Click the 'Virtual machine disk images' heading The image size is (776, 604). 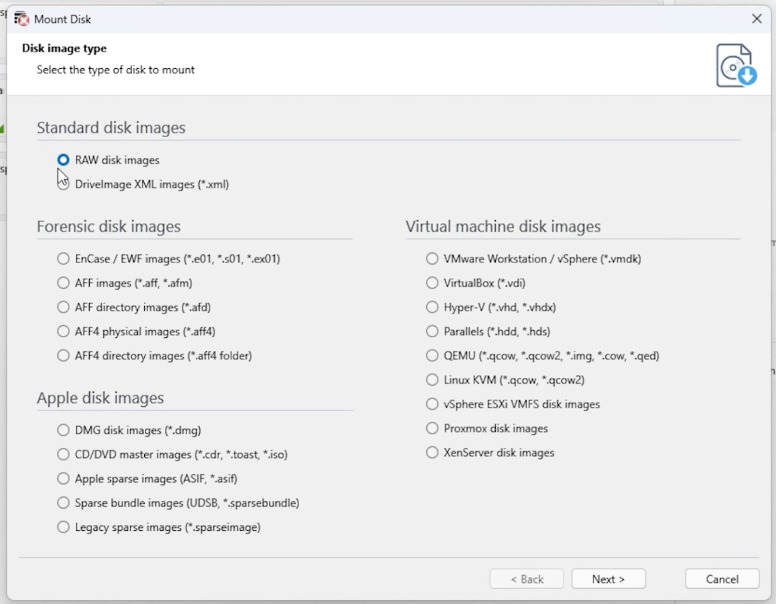point(503,227)
